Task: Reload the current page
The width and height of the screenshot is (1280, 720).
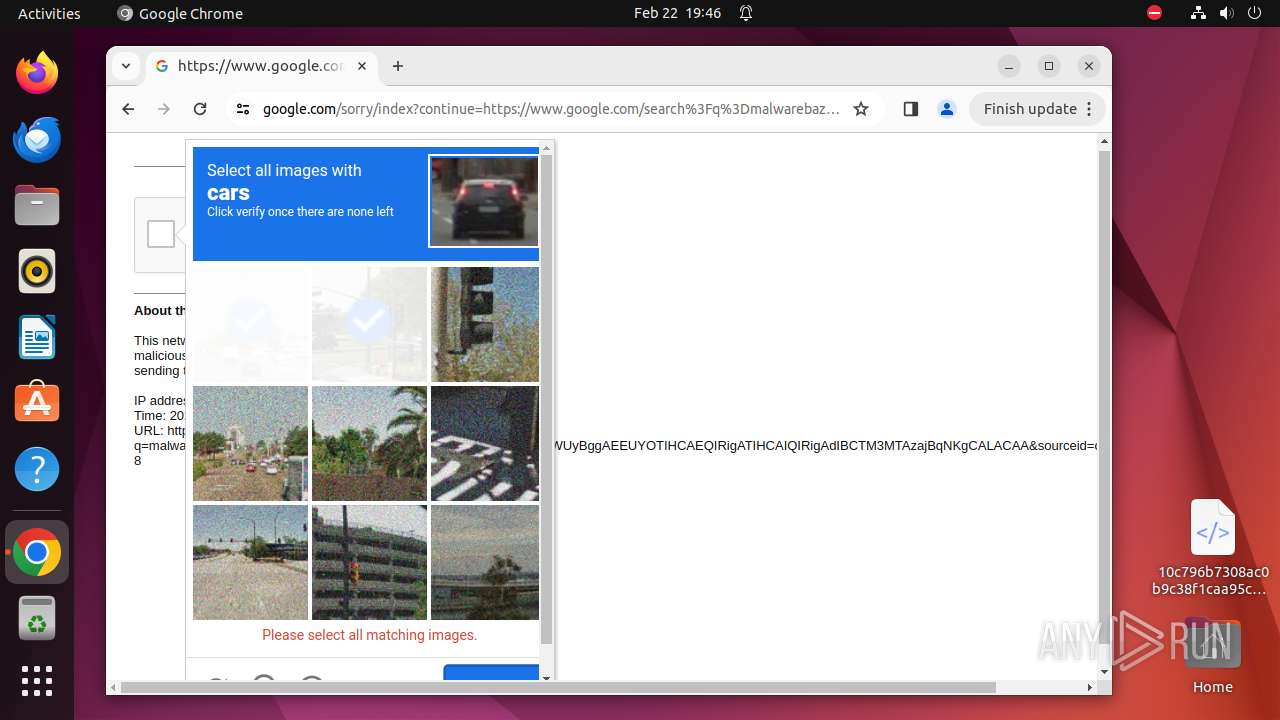Action: click(x=200, y=109)
